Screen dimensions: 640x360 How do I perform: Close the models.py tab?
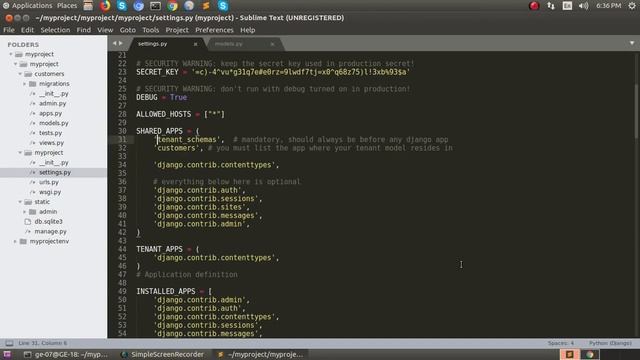(x=272, y=44)
